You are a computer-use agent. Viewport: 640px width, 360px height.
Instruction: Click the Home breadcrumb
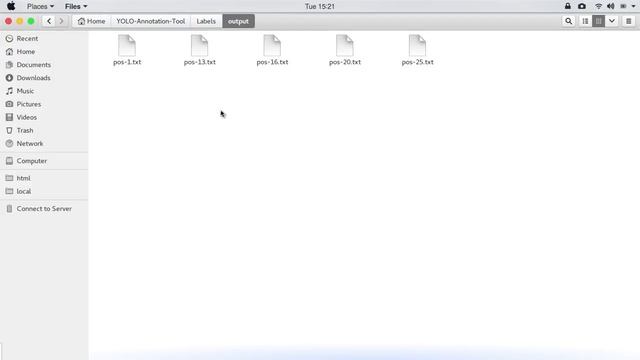[x=92, y=21]
